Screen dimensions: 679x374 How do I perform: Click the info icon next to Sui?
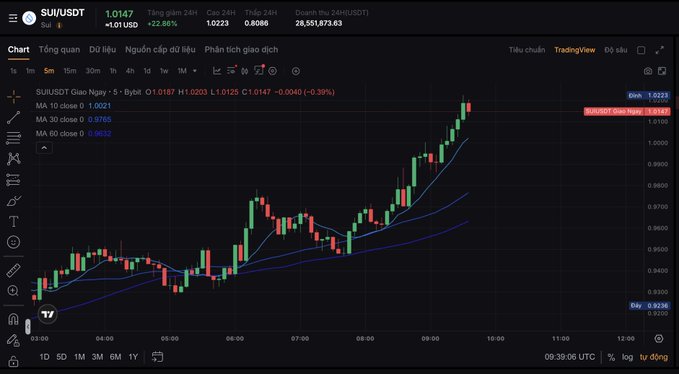(x=59, y=26)
